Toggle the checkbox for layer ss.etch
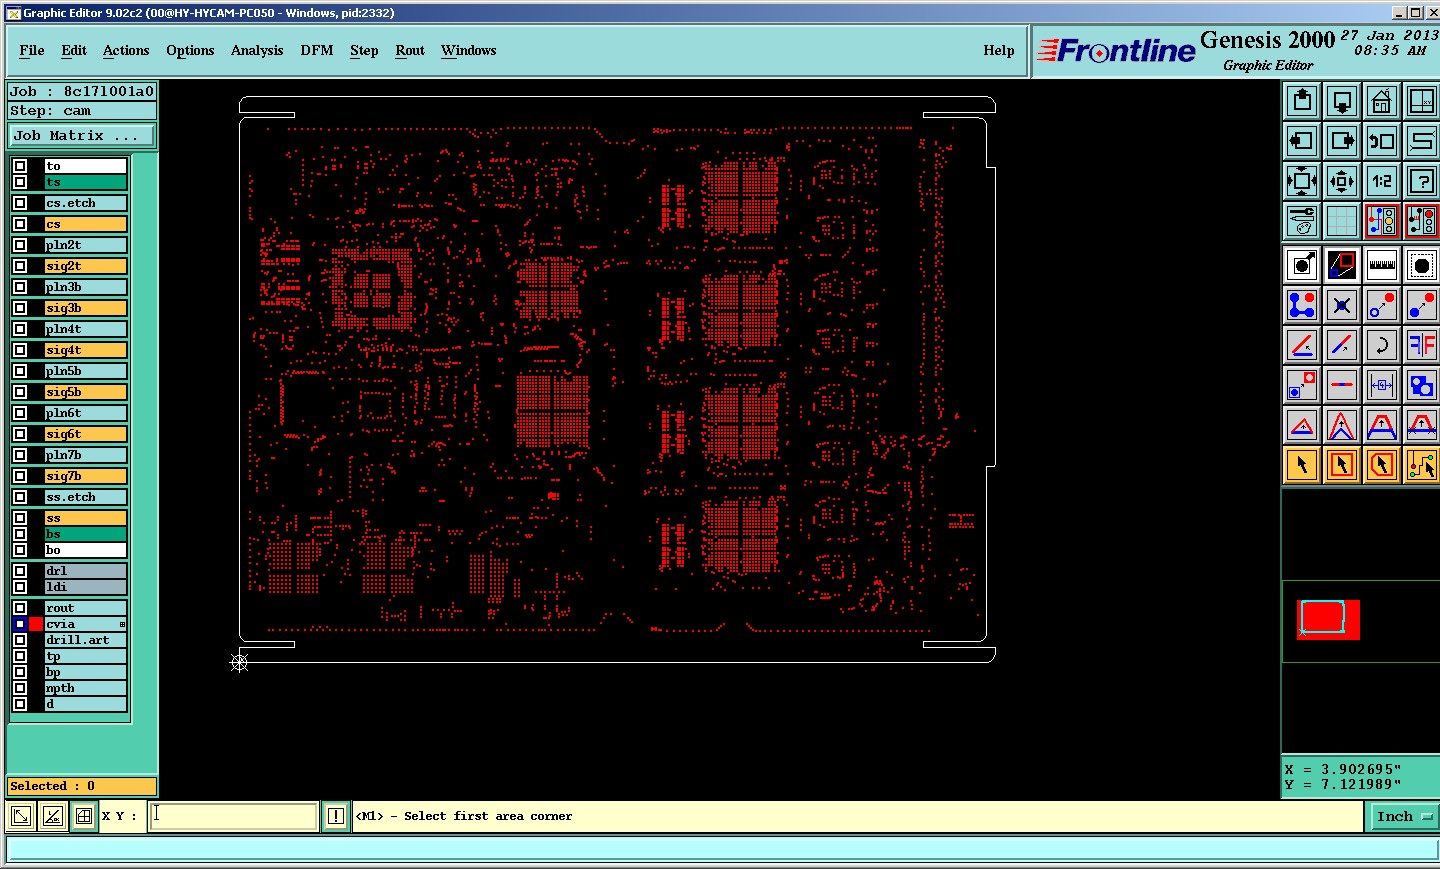The image size is (1440, 869). click(x=20, y=497)
